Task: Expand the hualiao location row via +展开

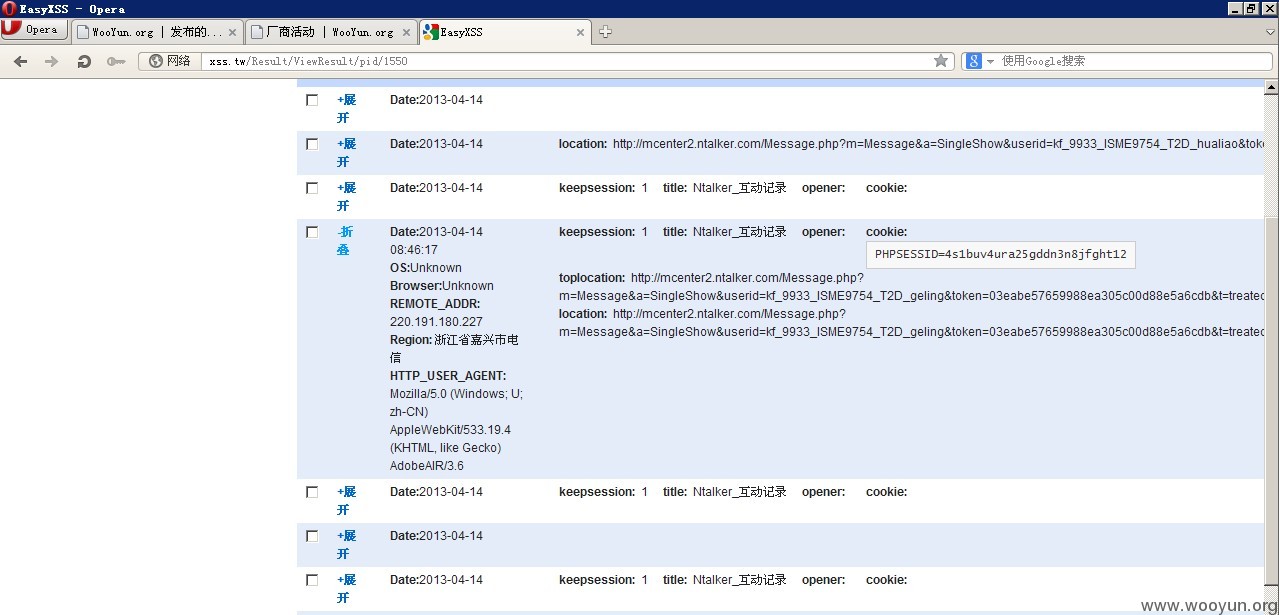Action: 346,153
